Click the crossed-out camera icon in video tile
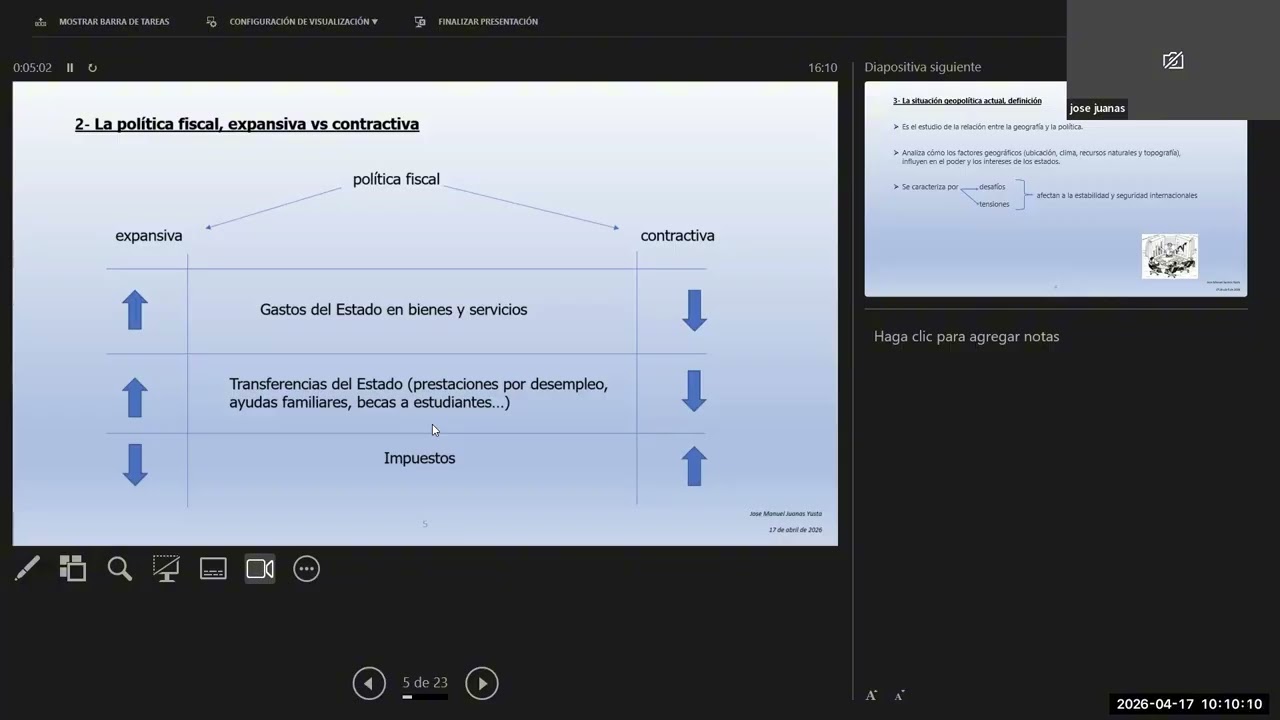Screen dimensions: 1280x720 point(1173,61)
